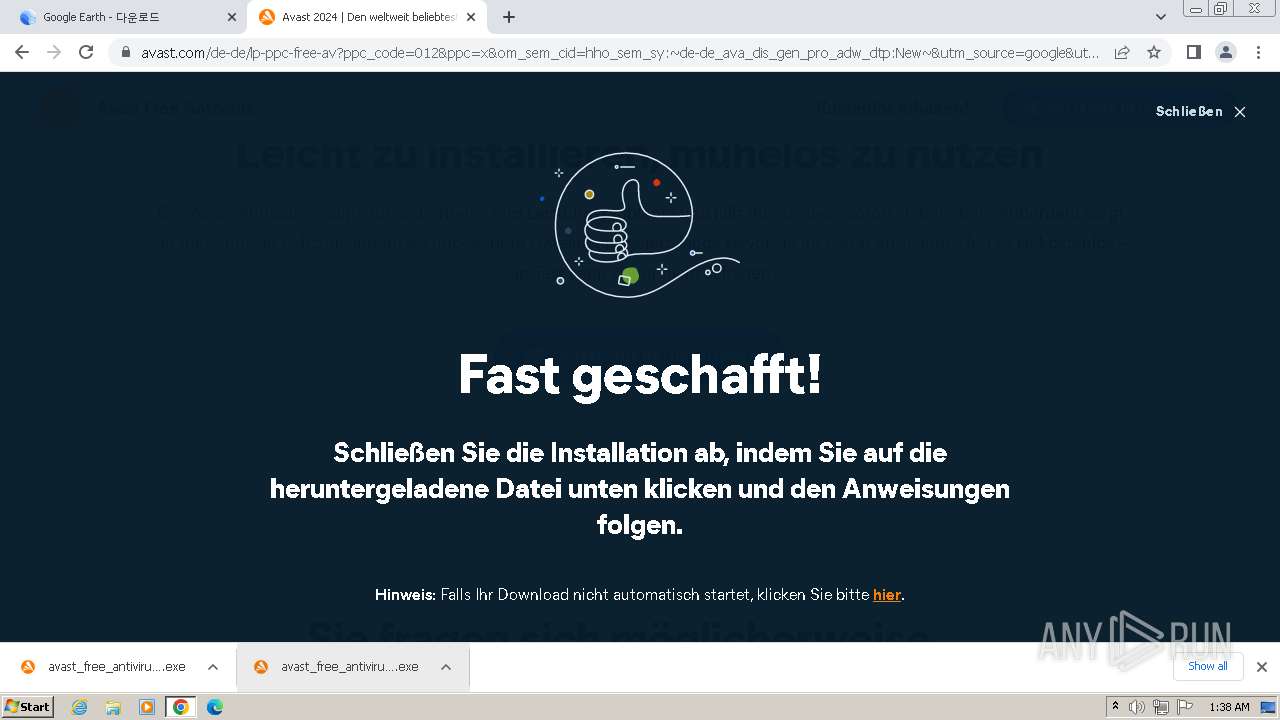The width and height of the screenshot is (1280, 720).
Task: Expand options for first downloaded exe
Action: [213, 667]
